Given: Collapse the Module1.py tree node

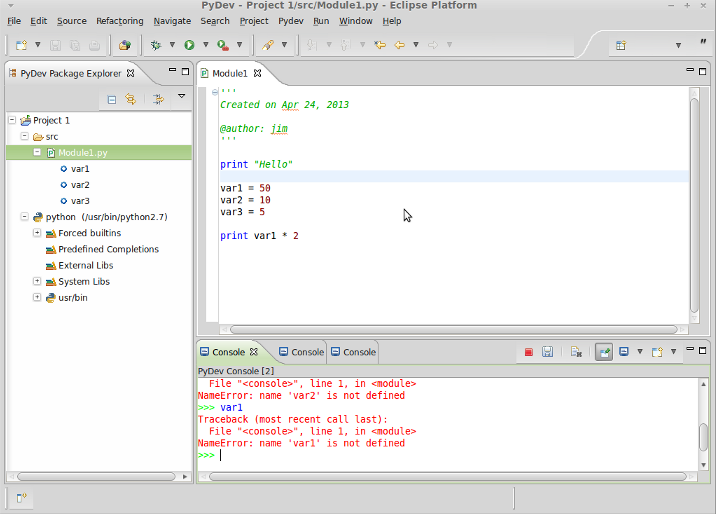Looking at the screenshot, I should [x=37, y=152].
